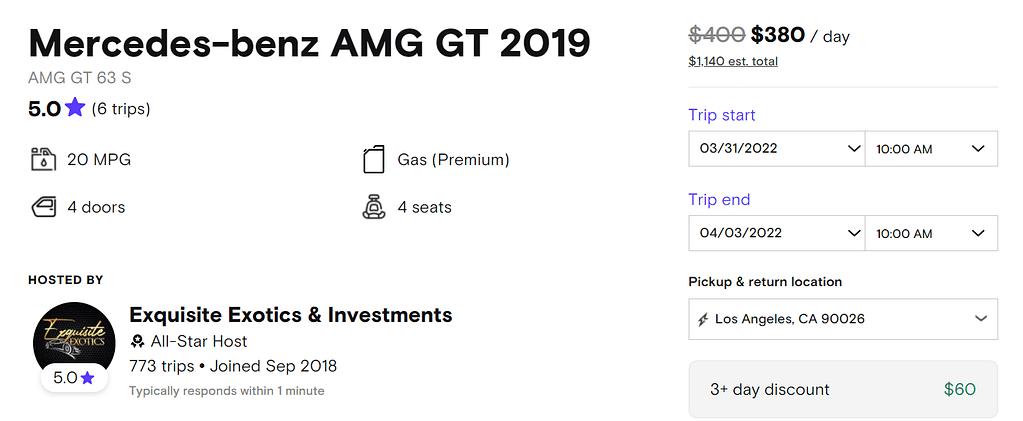The width and height of the screenshot is (1023, 421).
Task: Click the Mercedes-benz AMG GT 2019 title
Action: (x=309, y=43)
